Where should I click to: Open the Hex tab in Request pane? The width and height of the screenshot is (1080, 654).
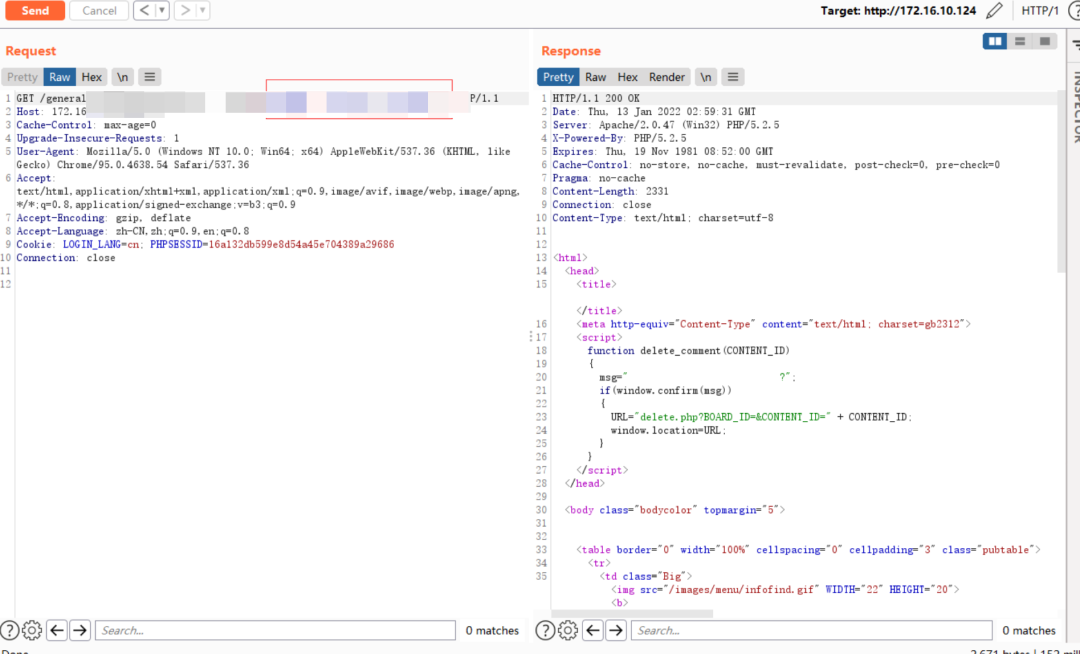pyautogui.click(x=92, y=77)
